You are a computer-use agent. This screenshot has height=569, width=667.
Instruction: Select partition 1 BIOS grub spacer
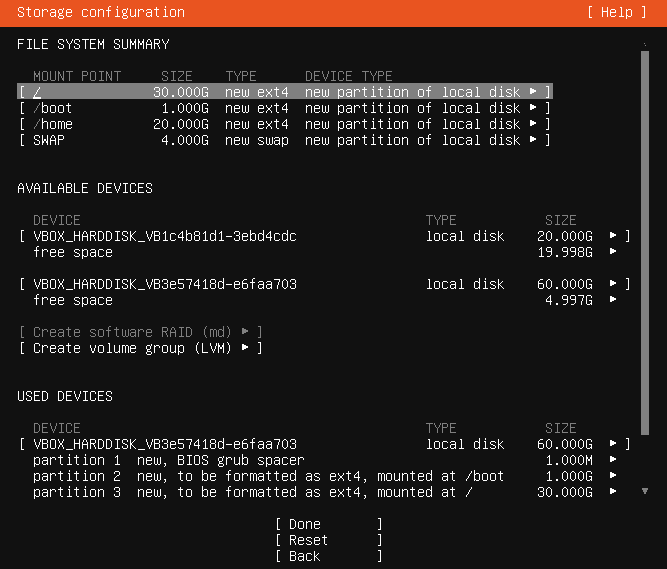click(325, 460)
